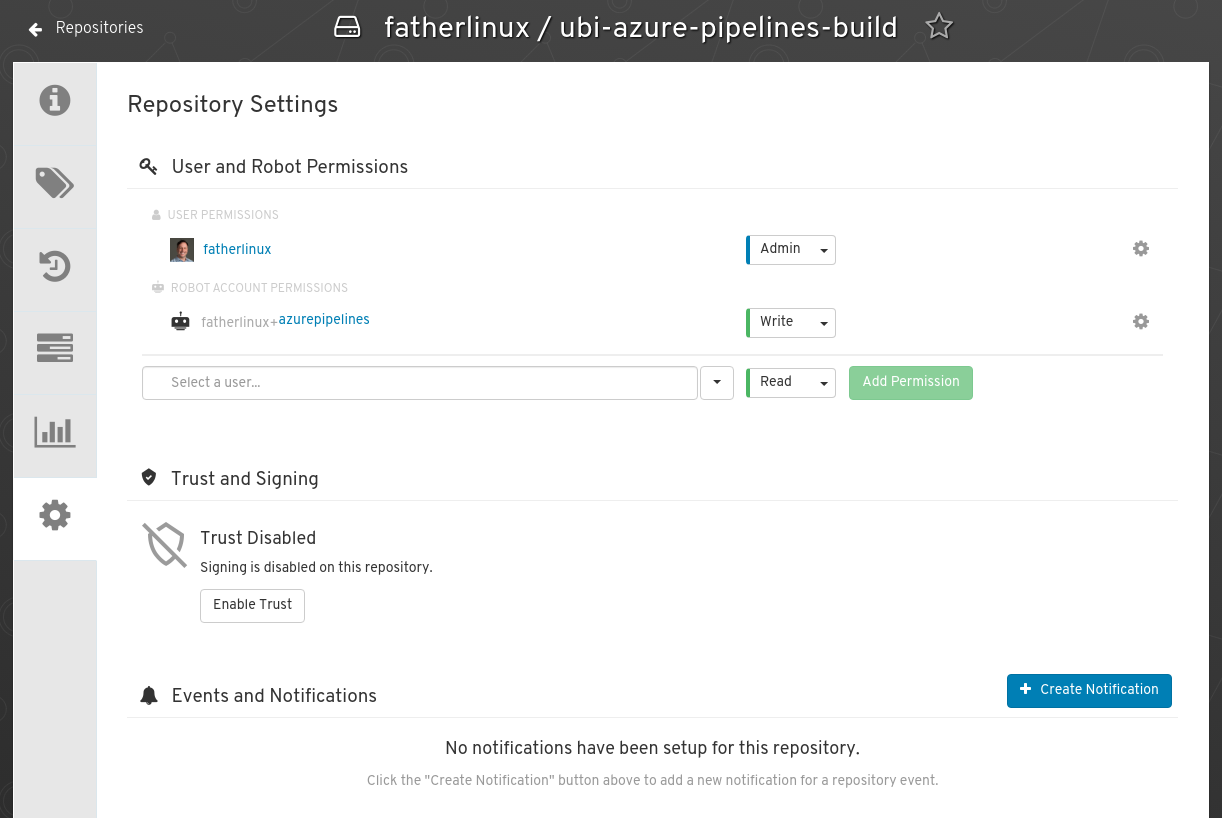Click the gear options for fatherlinux user
1222x818 pixels.
coord(1140,249)
